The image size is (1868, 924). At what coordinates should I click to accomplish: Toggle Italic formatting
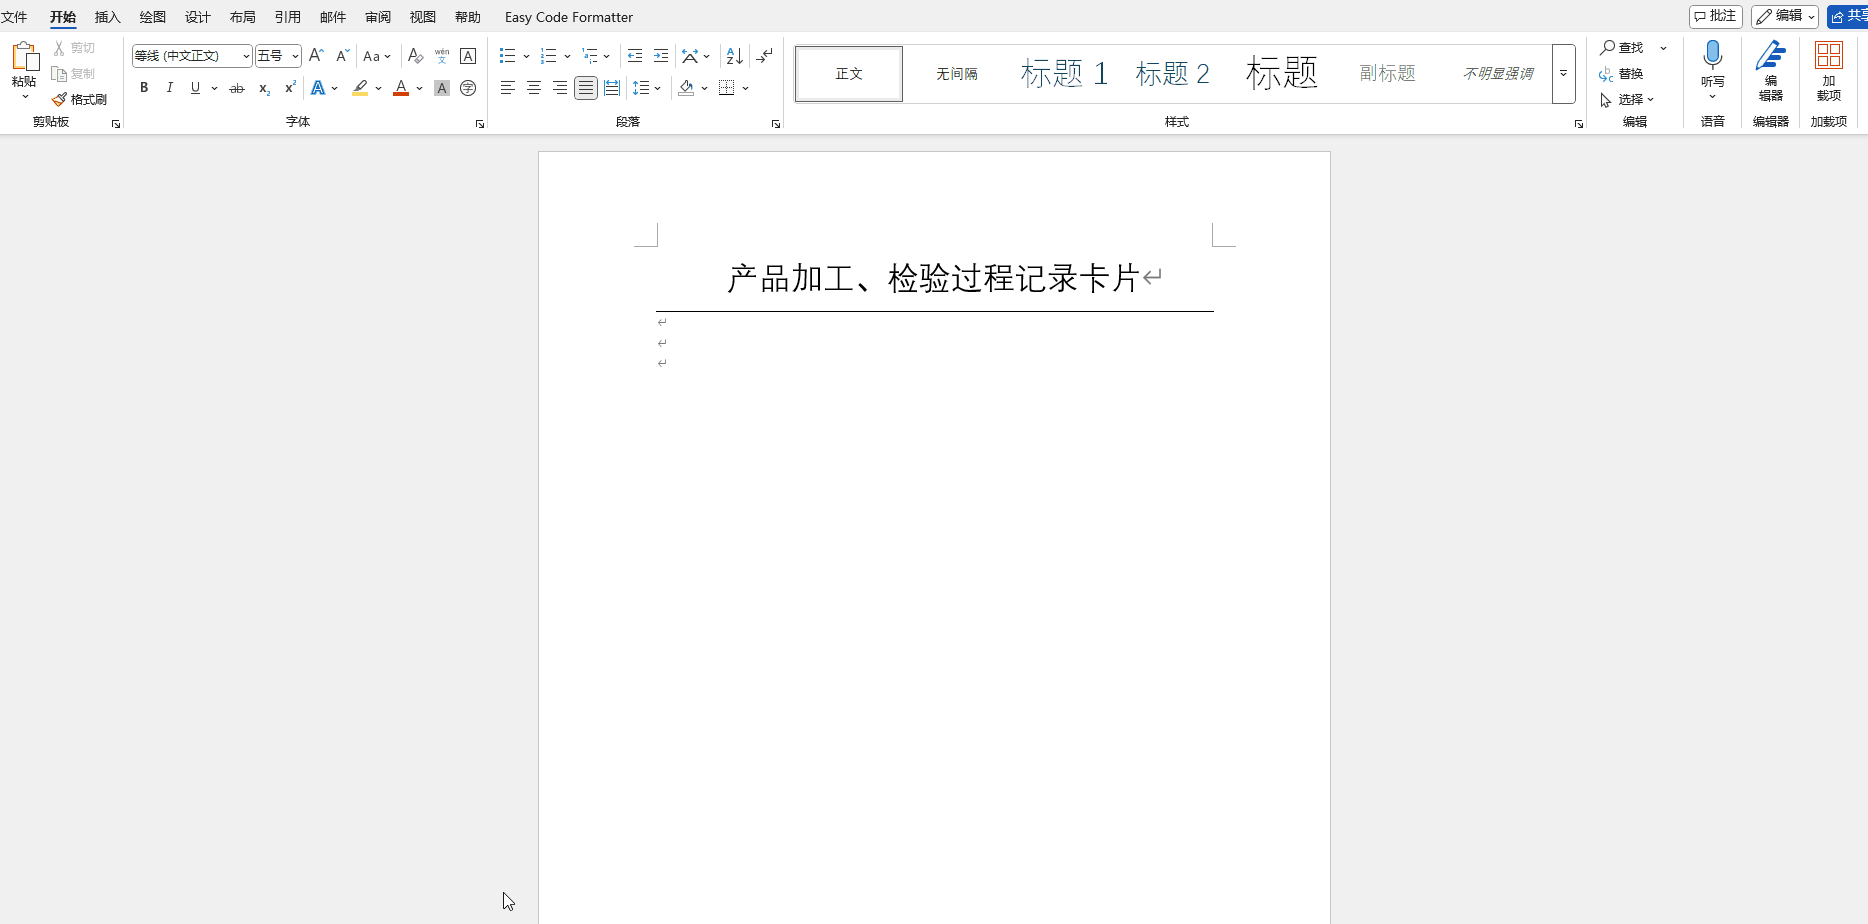click(170, 88)
